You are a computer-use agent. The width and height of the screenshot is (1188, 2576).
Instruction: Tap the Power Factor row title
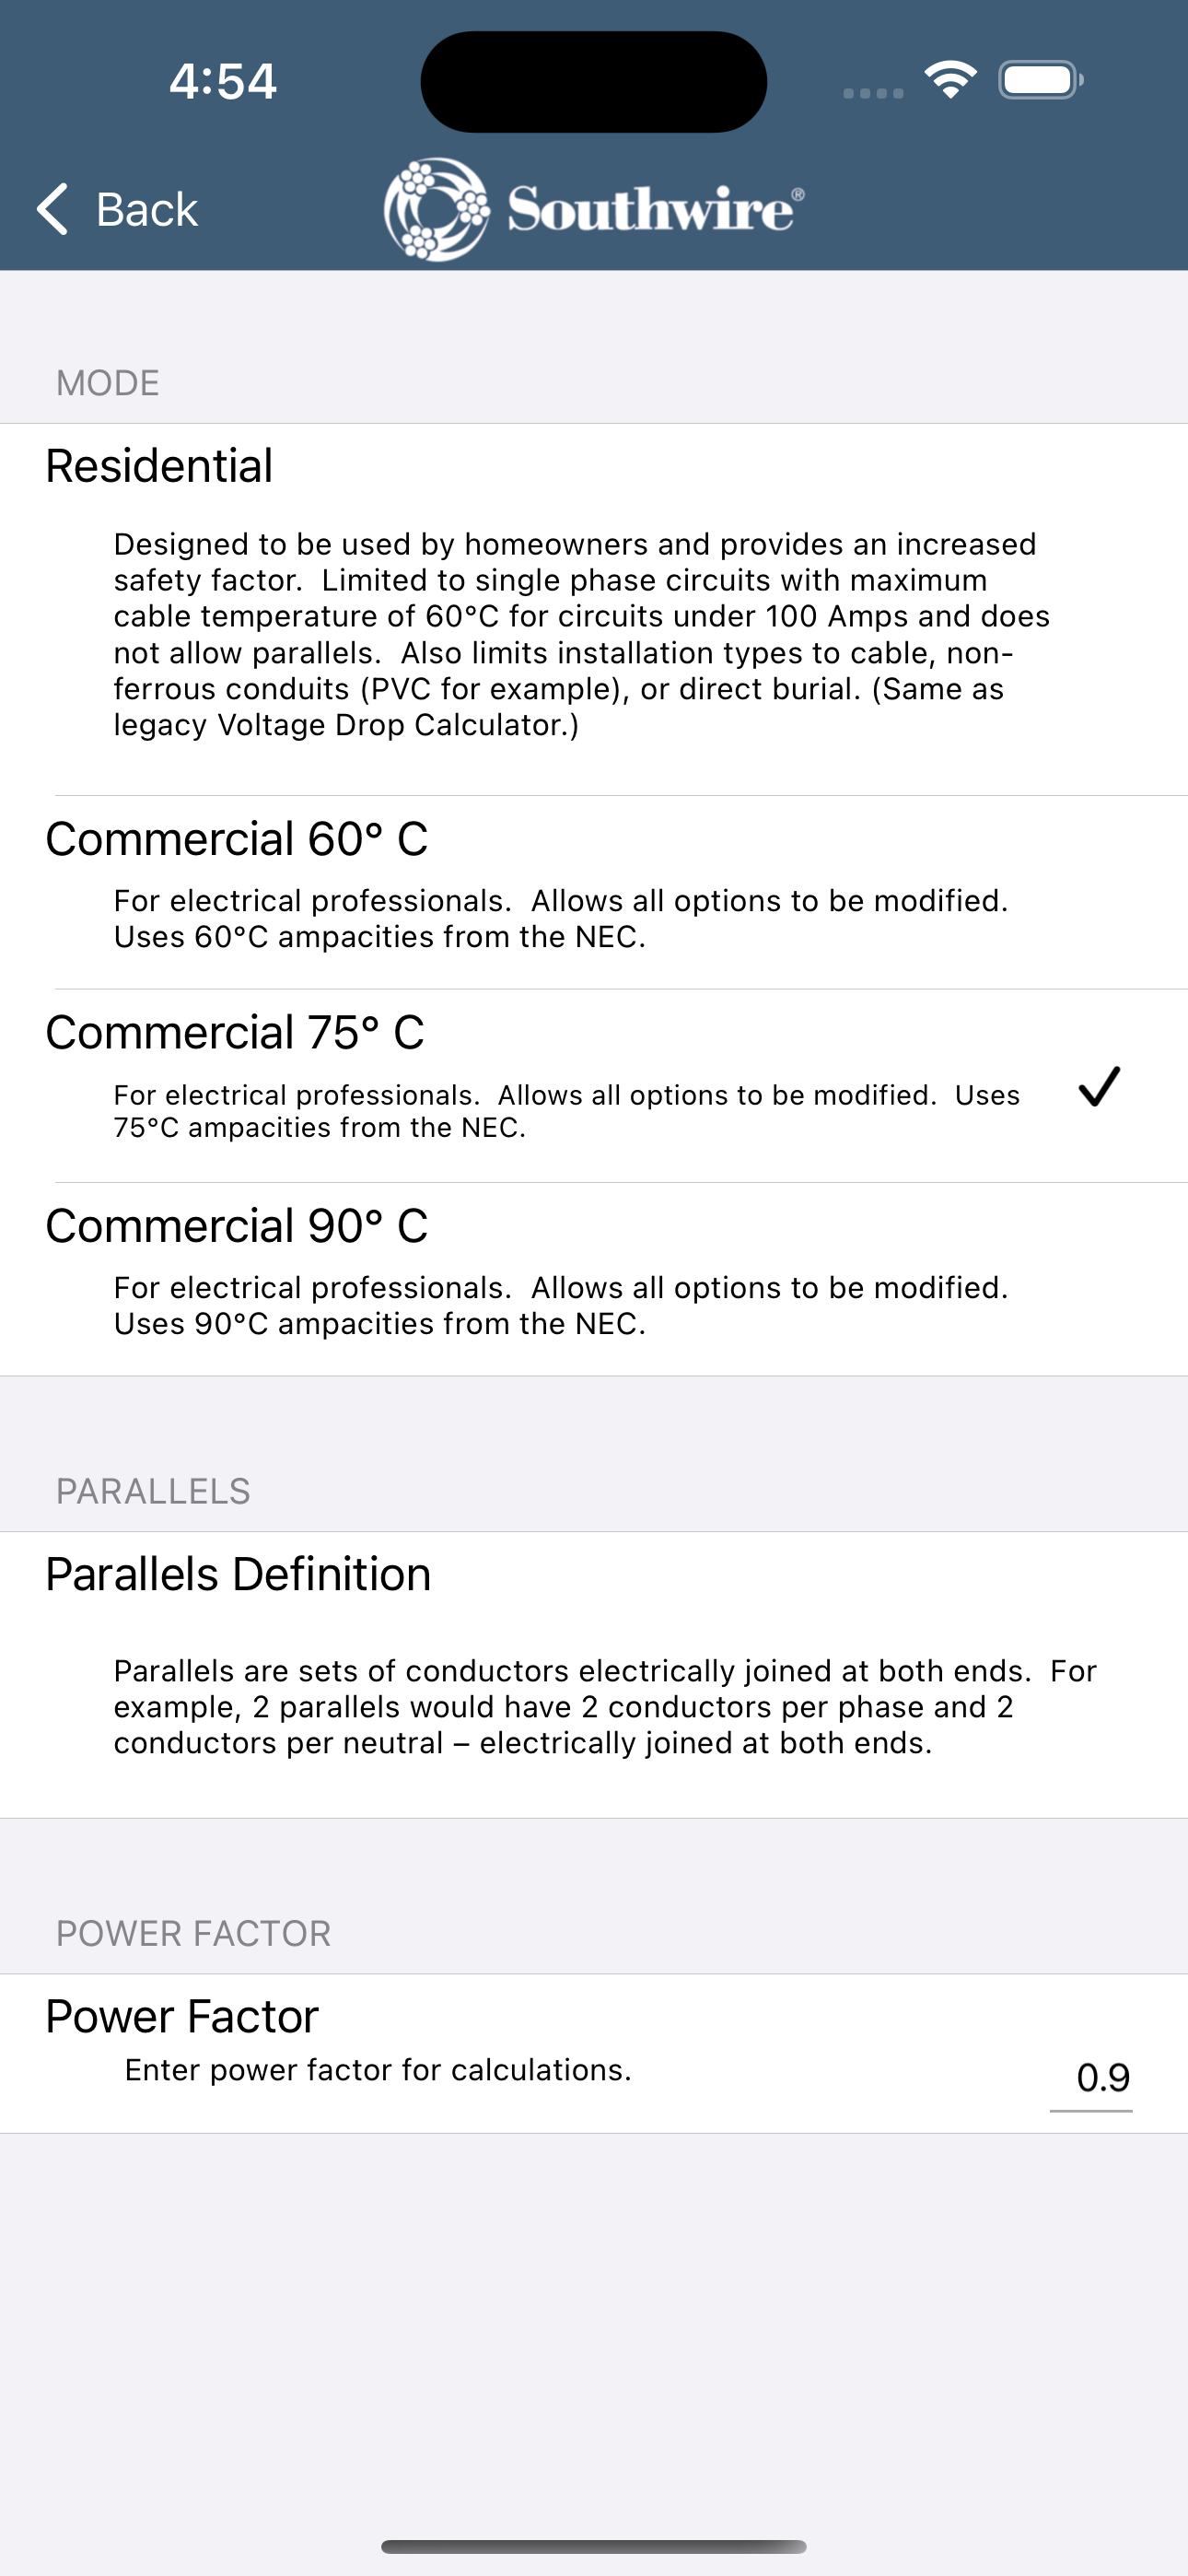(x=182, y=2016)
